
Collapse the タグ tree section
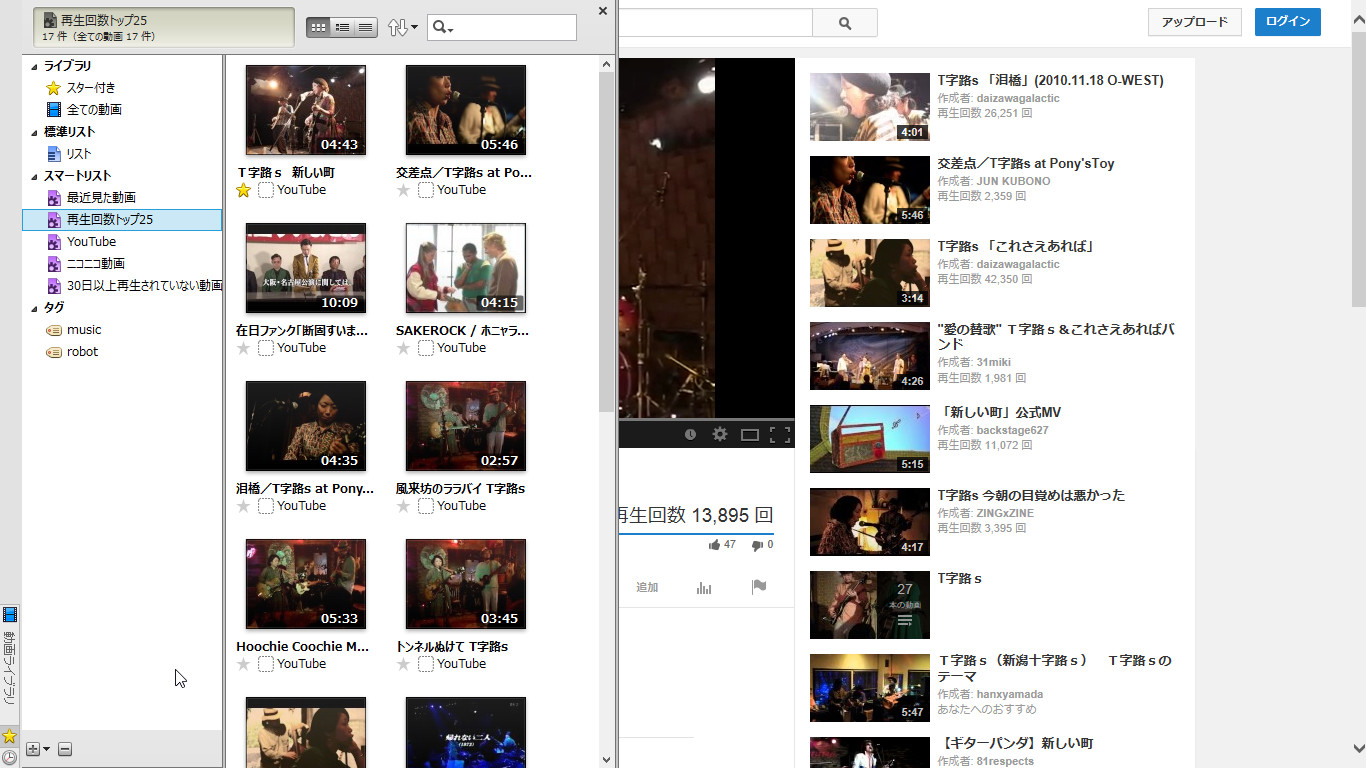tap(35, 308)
